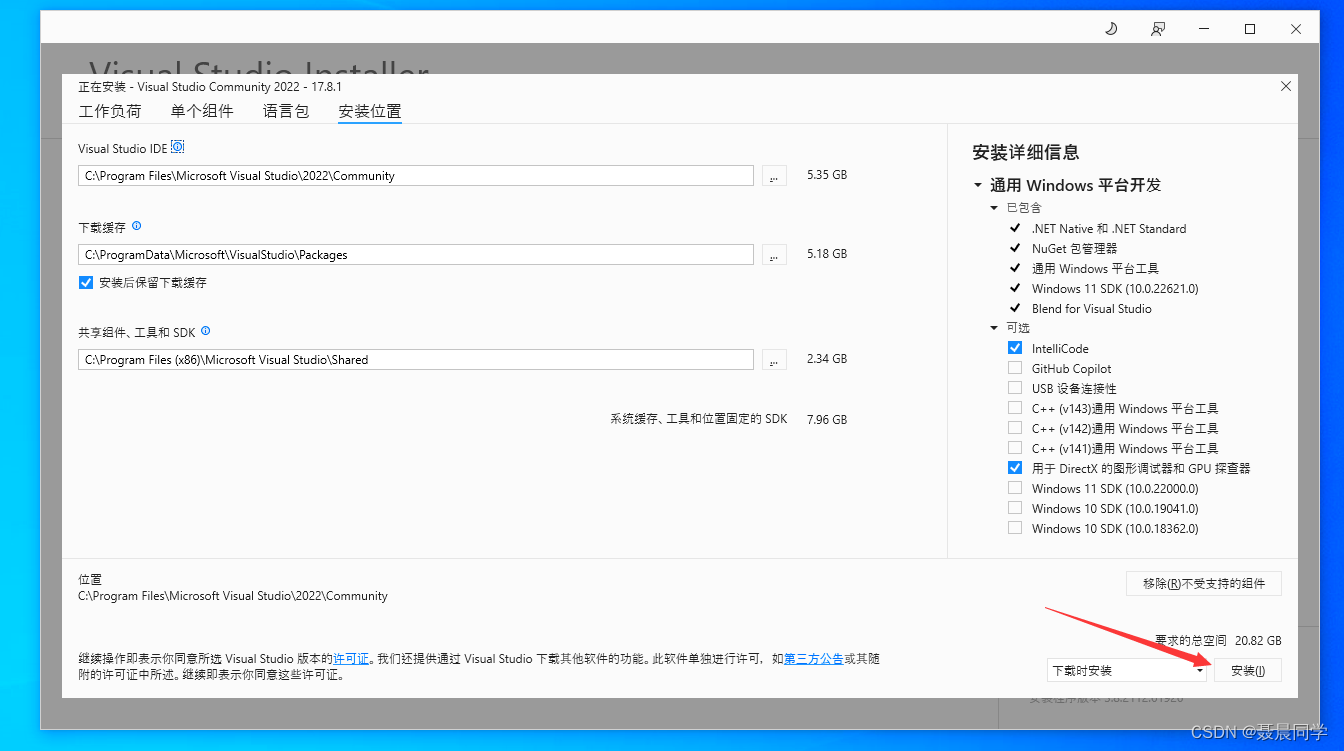1344x751 pixels.
Task: Click the 安装详细信息 heading
Action: (1026, 152)
